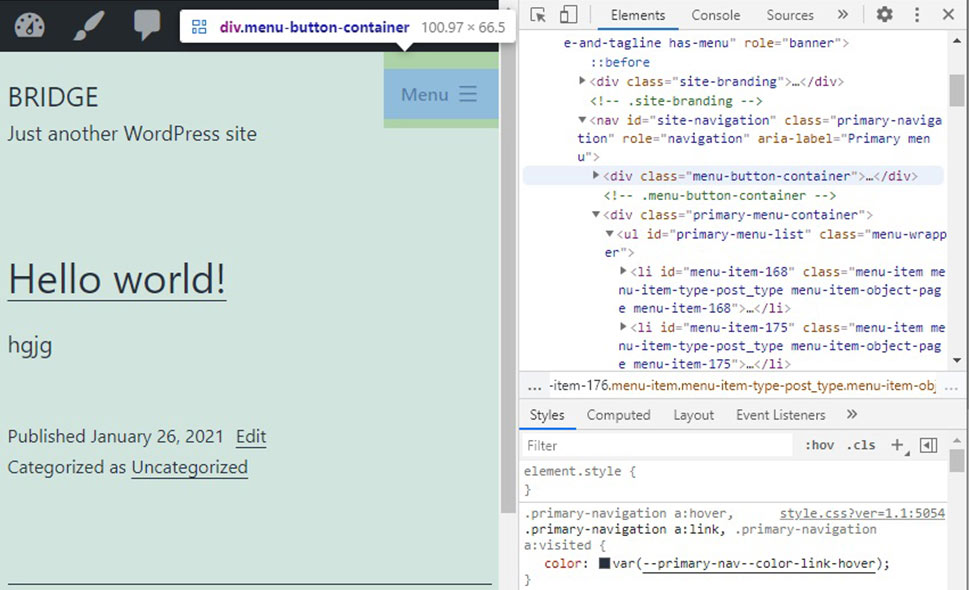969x590 pixels.
Task: Click the webpage vertical scrollbar thumb
Action: tap(508, 278)
